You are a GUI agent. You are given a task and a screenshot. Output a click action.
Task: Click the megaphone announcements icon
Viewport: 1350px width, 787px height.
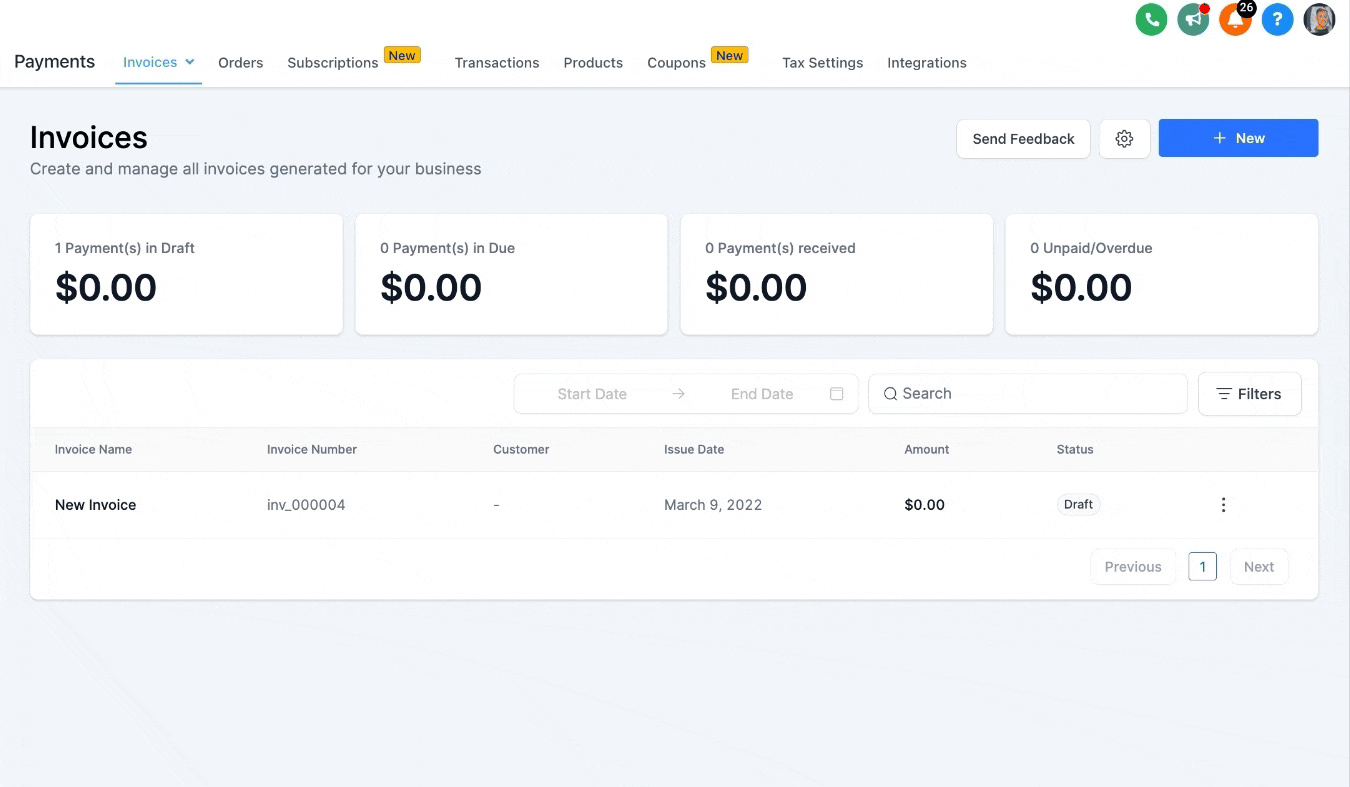(x=1193, y=19)
